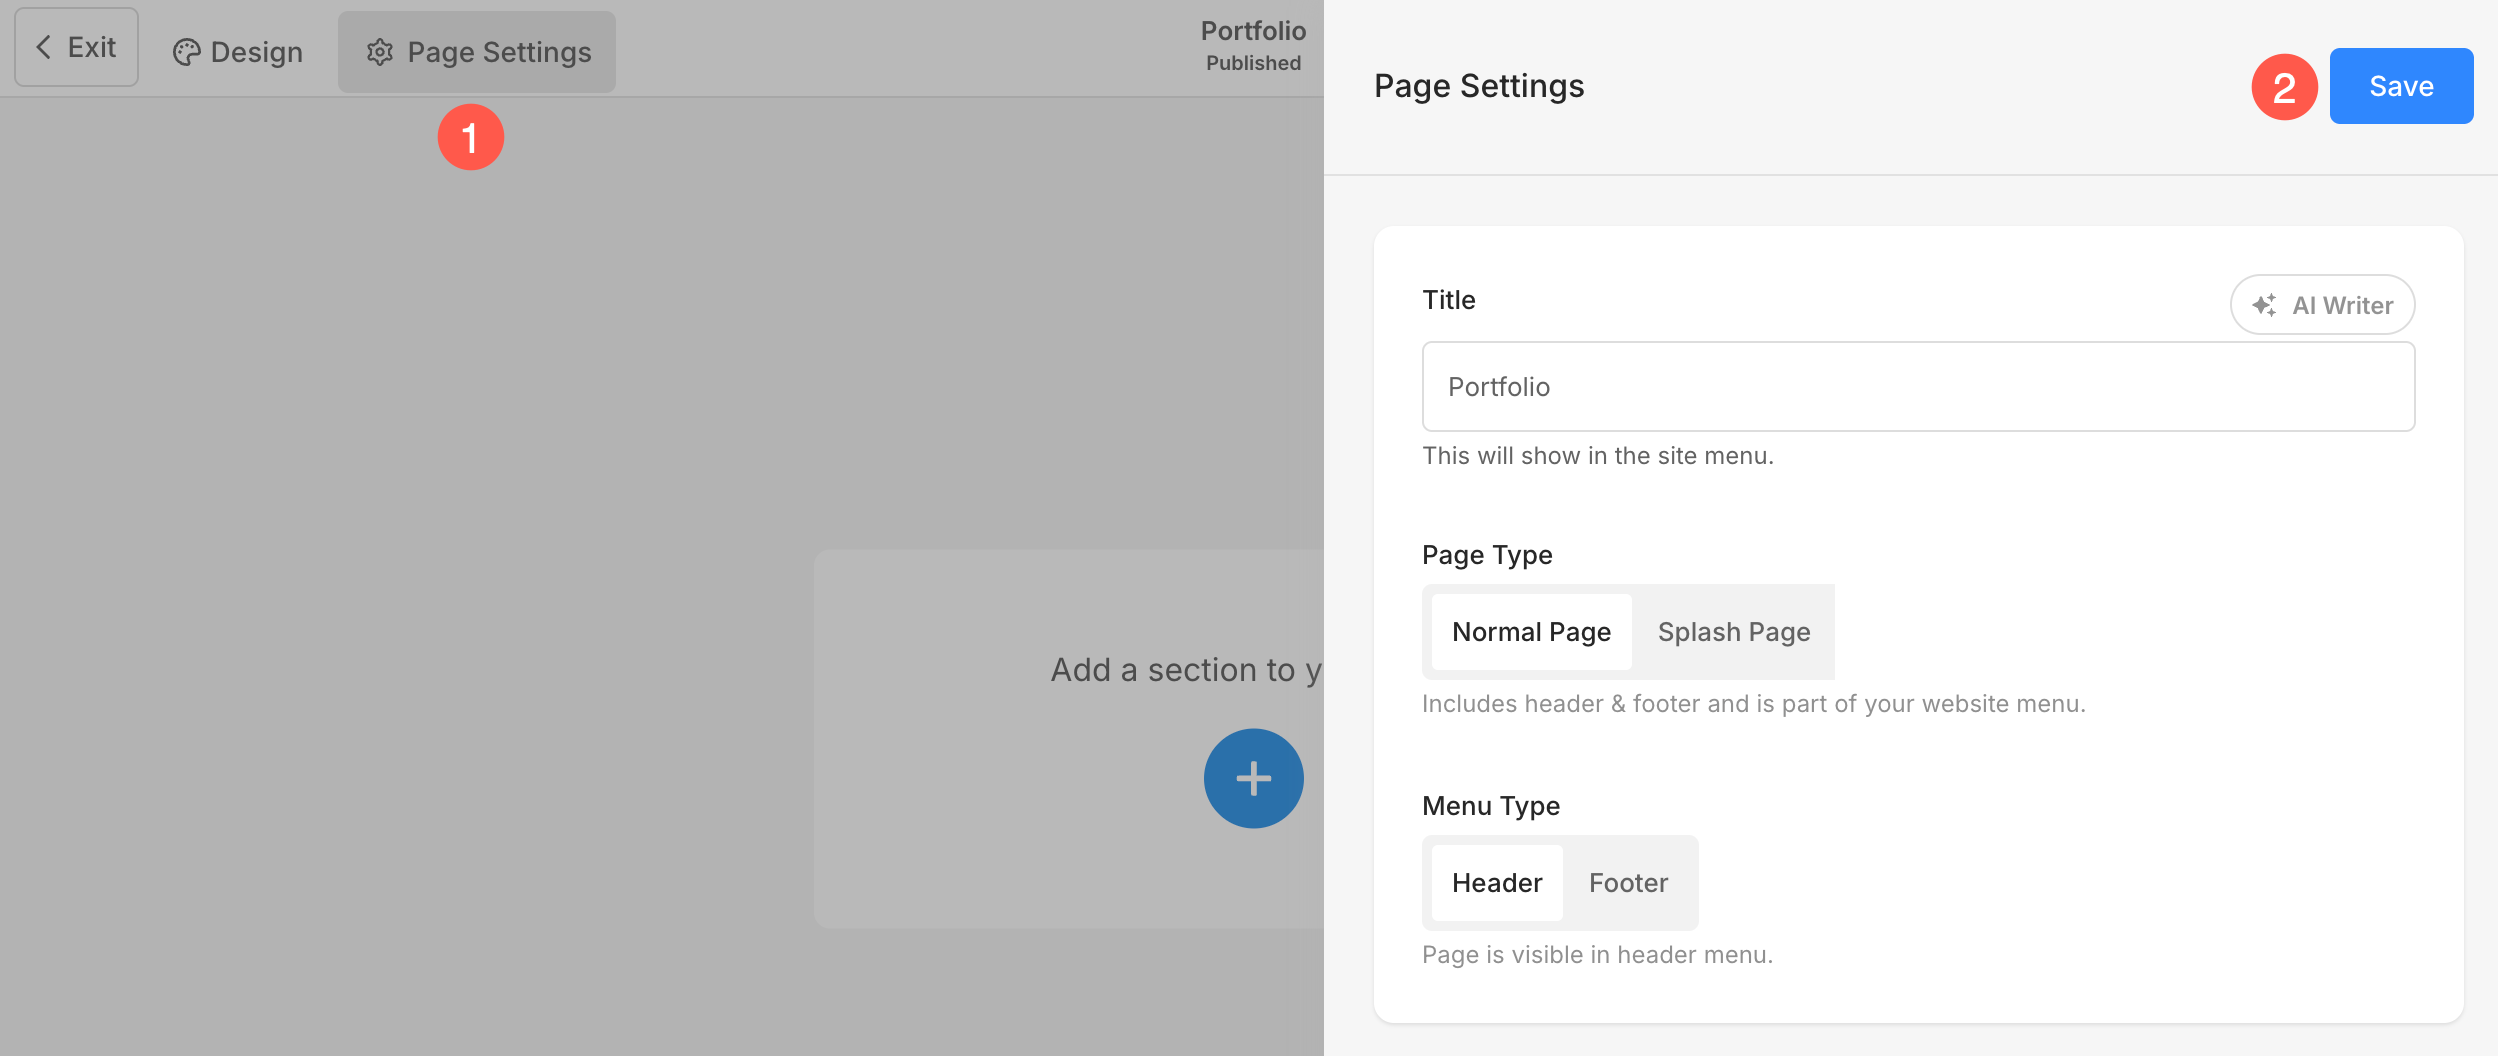Viewport: 2498px width, 1056px height.
Task: Open the Page Settings tab label
Action: (x=499, y=52)
